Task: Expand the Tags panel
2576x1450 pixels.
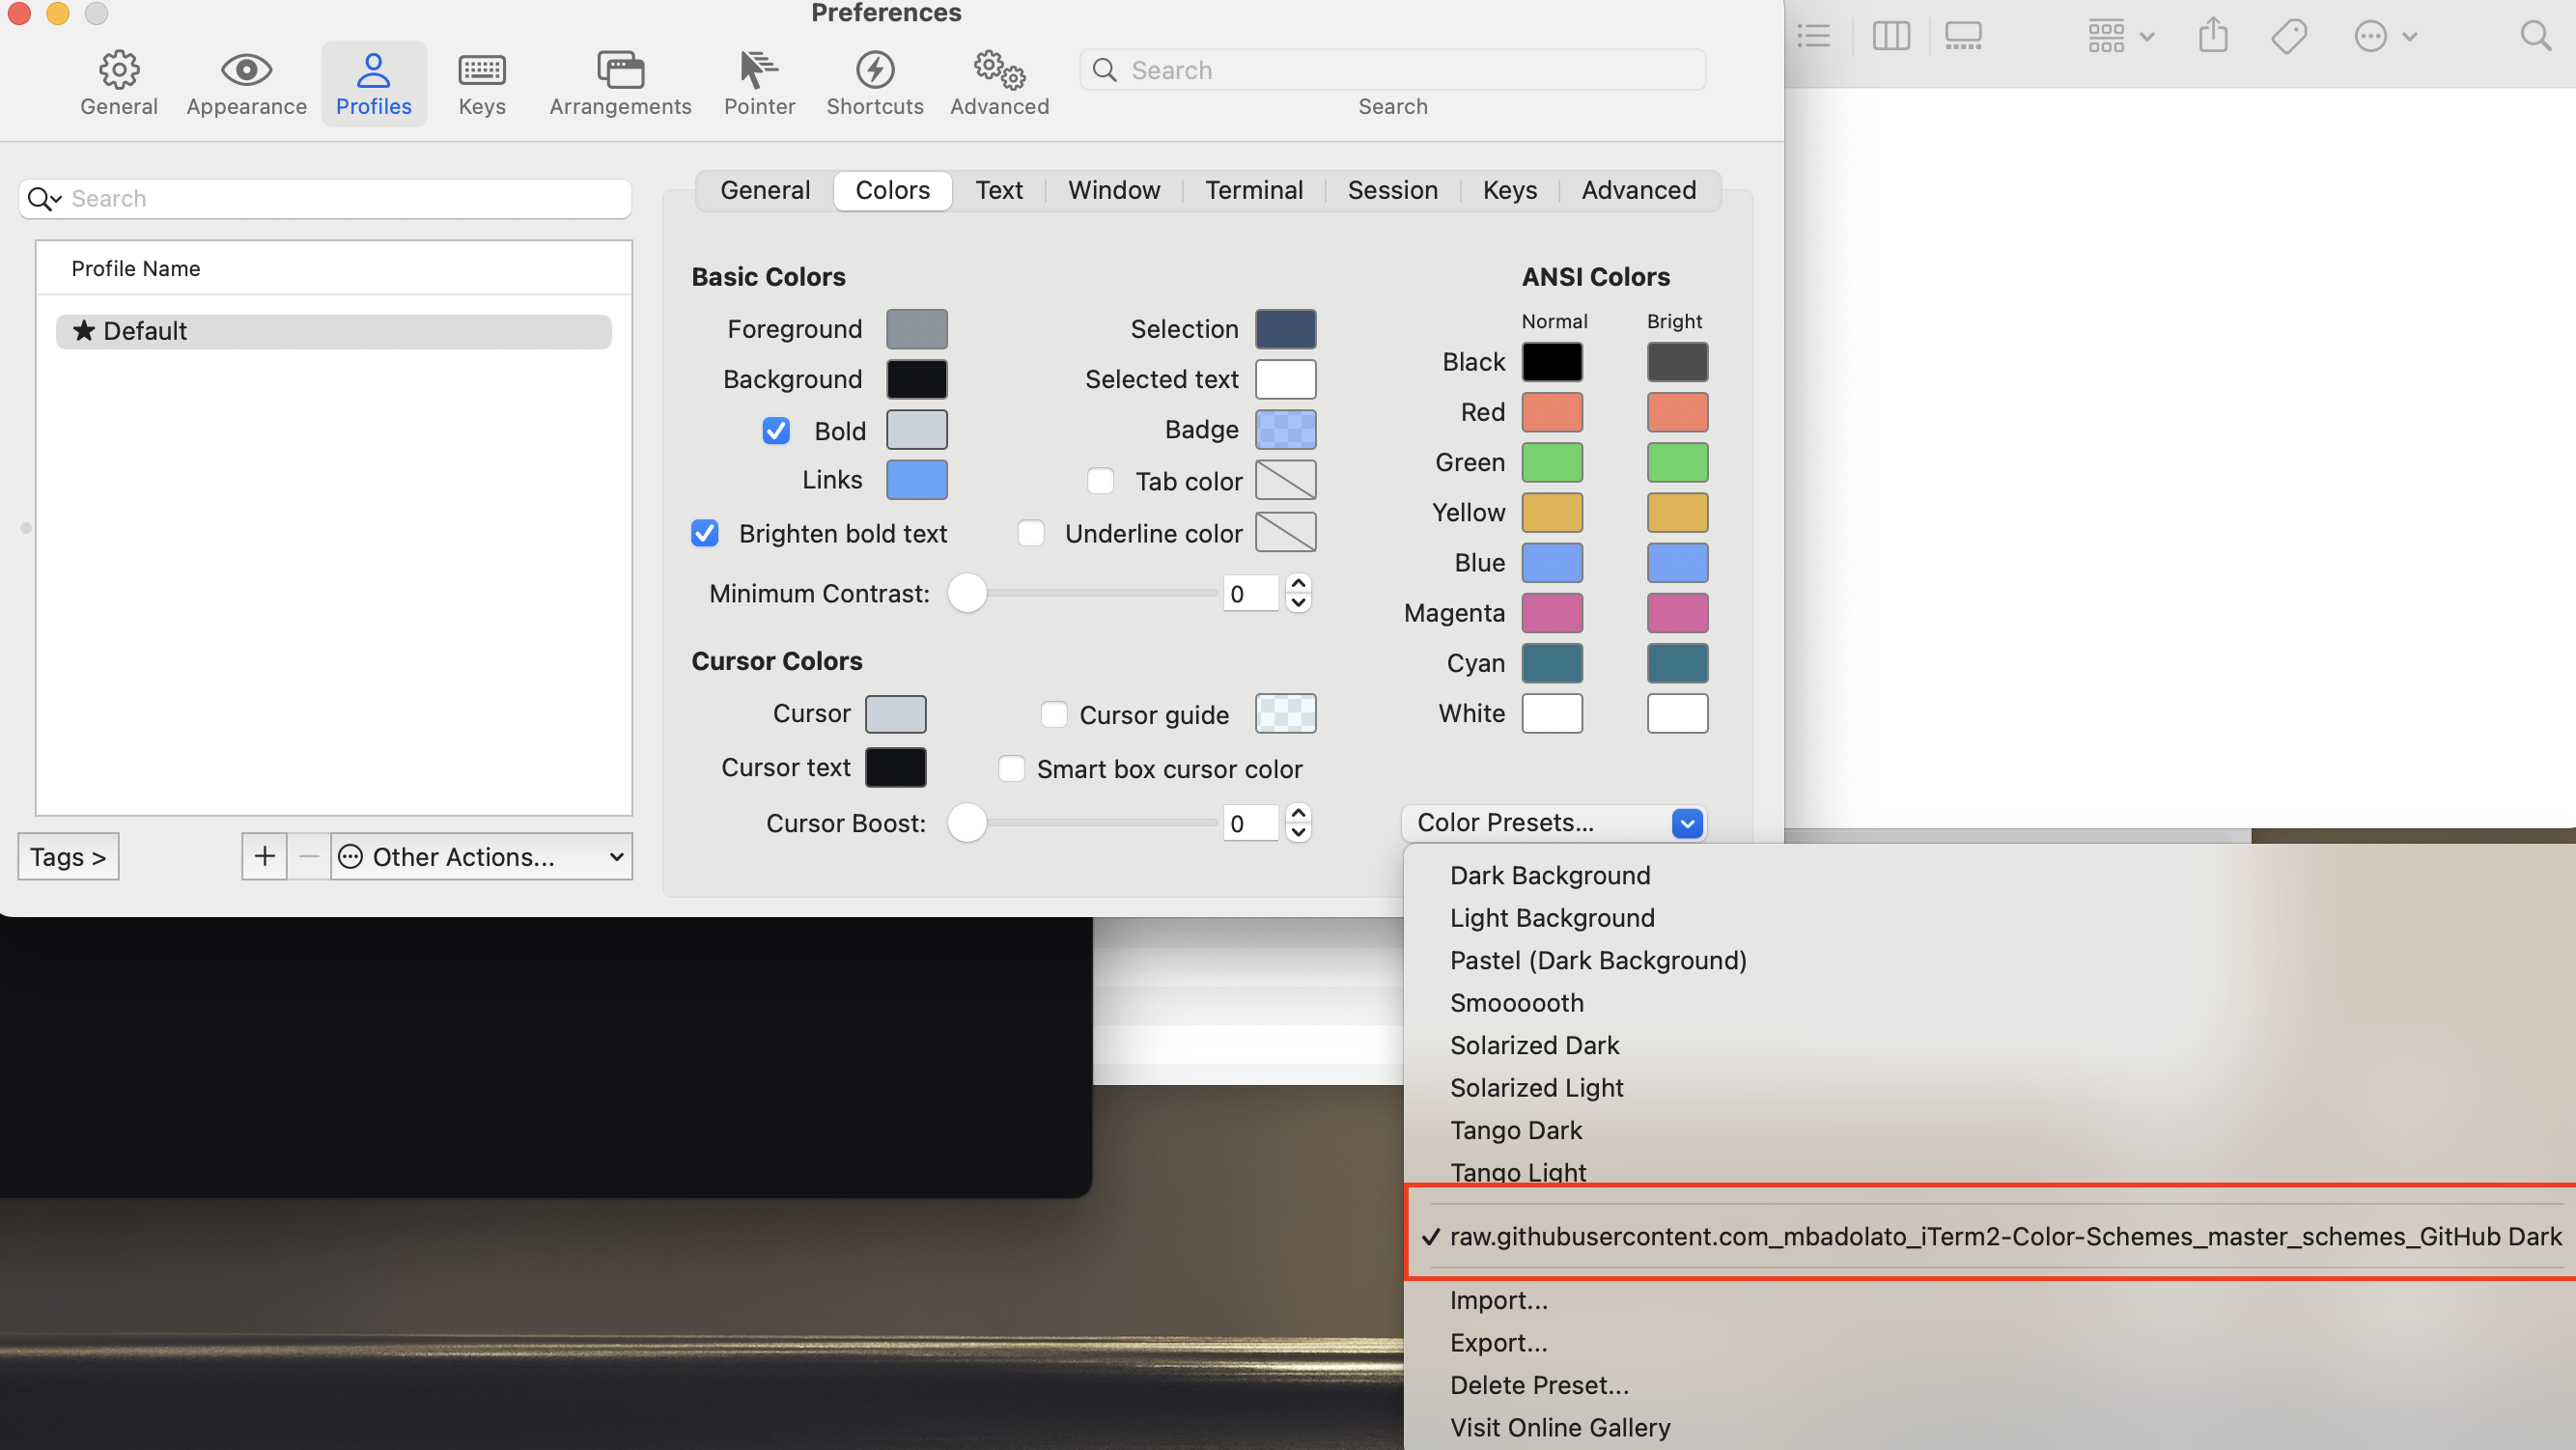Action: (x=68, y=856)
